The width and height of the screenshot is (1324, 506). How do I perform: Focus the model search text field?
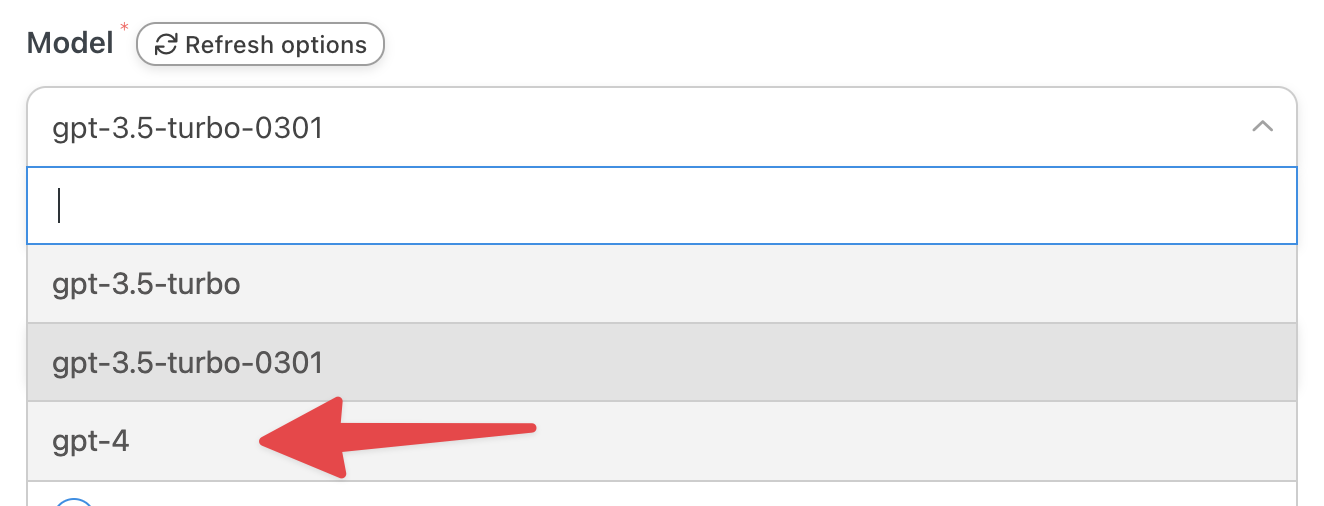662,205
